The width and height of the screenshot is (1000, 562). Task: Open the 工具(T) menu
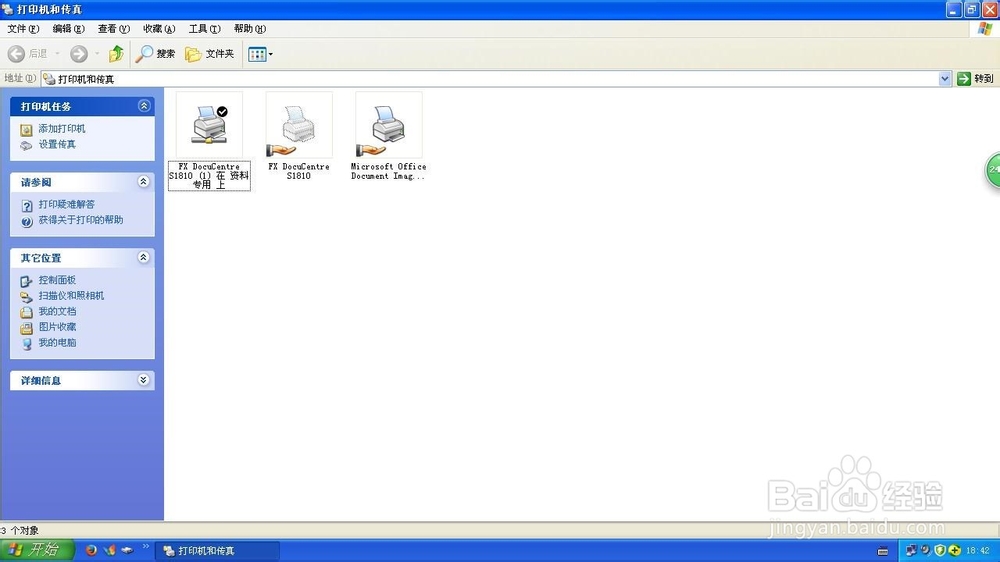click(204, 29)
